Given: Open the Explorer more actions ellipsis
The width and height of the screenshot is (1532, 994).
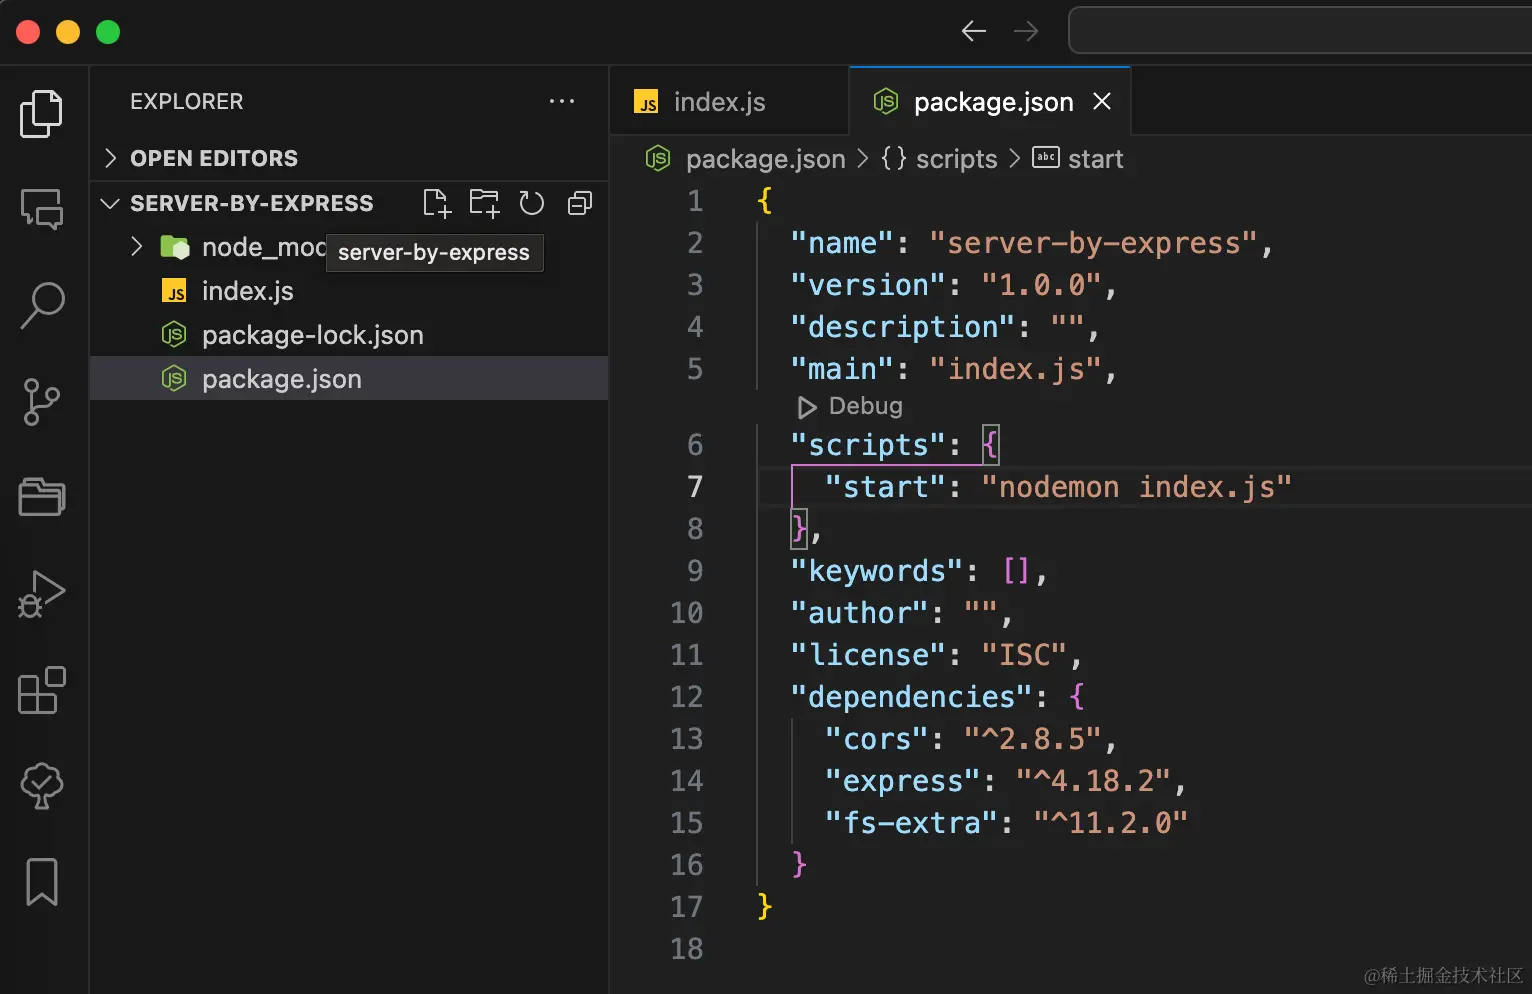Looking at the screenshot, I should [x=562, y=101].
